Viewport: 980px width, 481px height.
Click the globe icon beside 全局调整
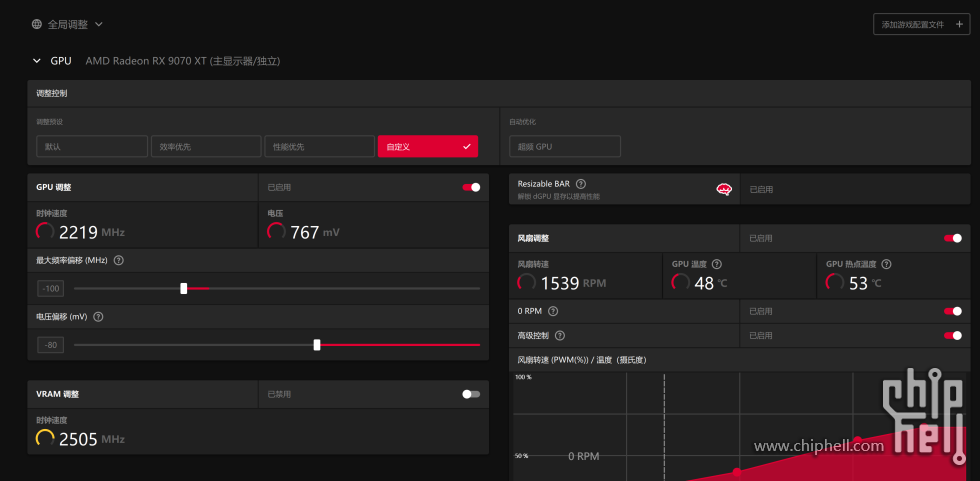point(37,24)
